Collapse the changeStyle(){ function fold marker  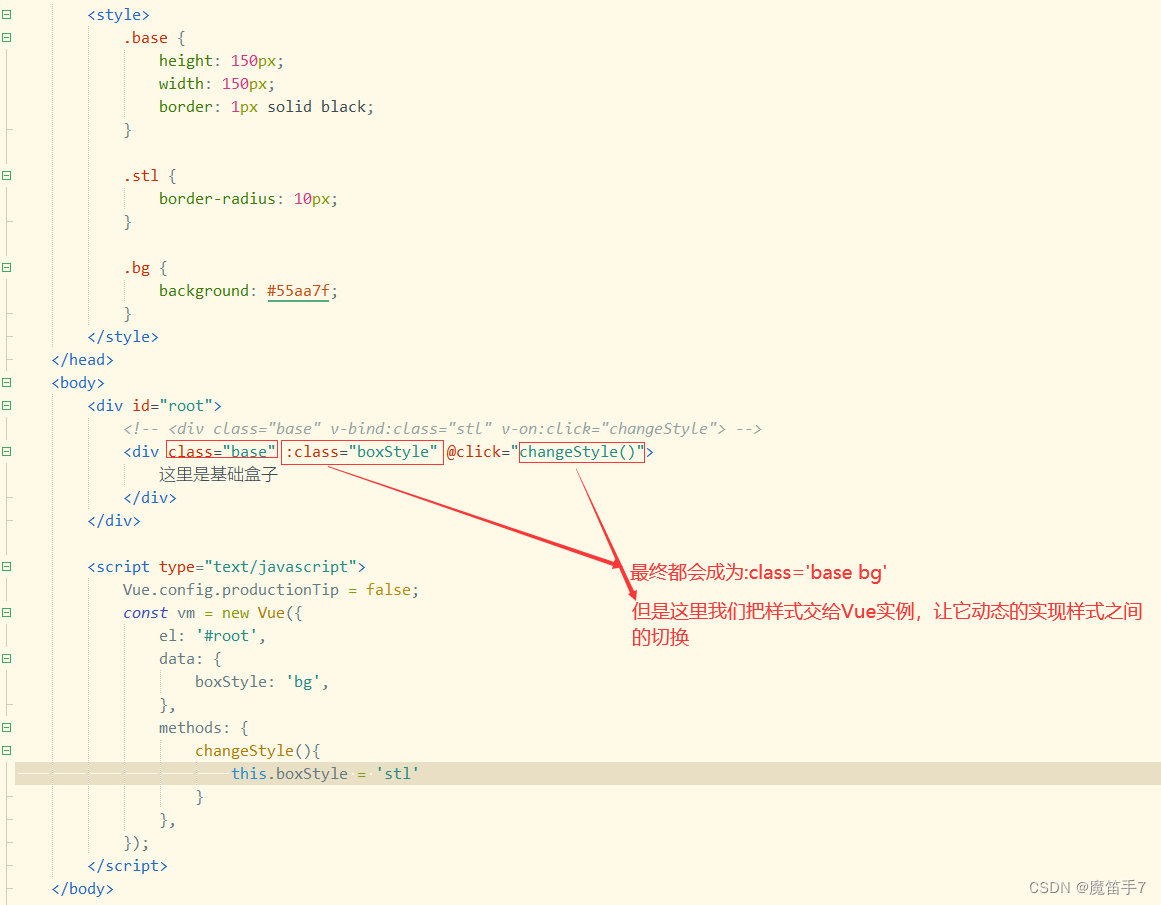[7, 750]
